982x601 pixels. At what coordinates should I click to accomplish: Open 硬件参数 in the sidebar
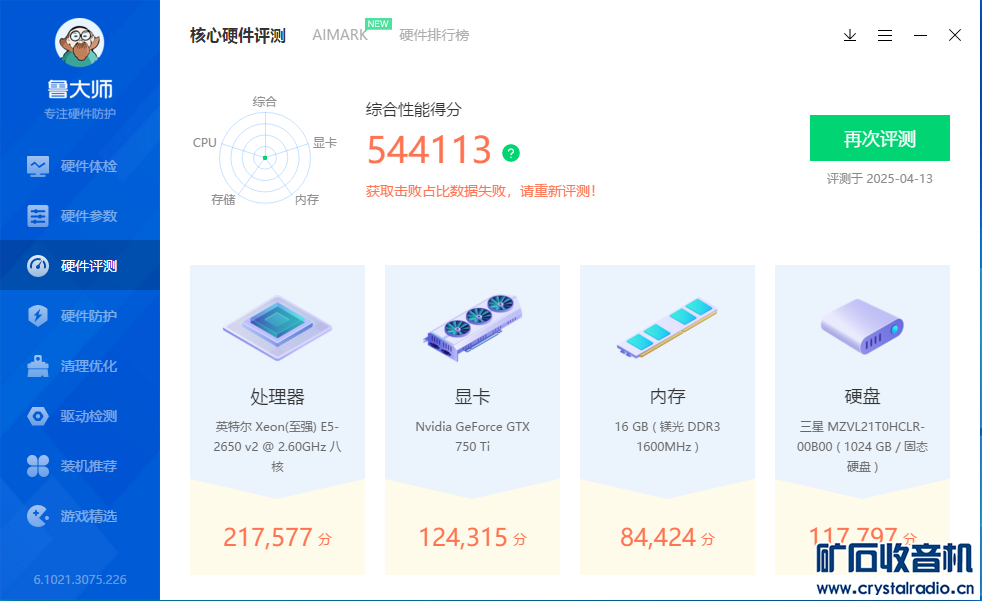click(80, 216)
